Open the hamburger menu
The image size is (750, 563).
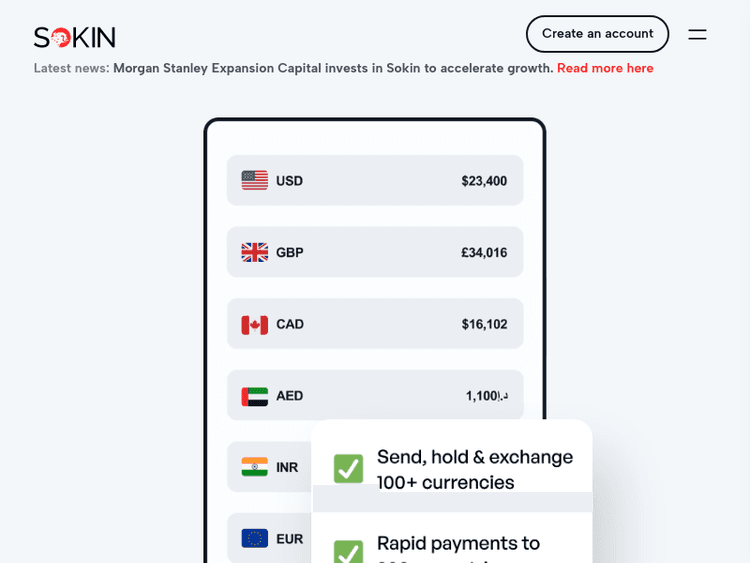click(697, 34)
